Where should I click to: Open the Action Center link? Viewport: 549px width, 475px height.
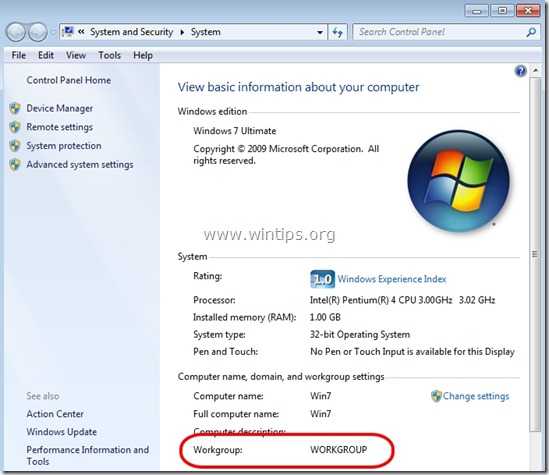tap(55, 414)
